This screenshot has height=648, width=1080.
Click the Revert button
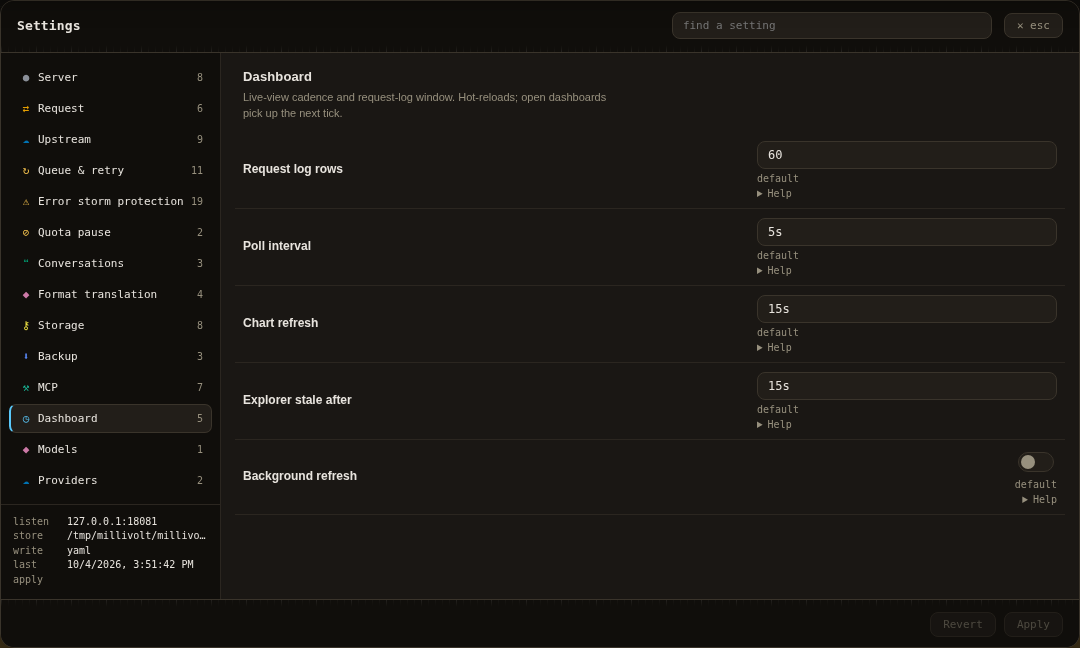click(x=962, y=625)
